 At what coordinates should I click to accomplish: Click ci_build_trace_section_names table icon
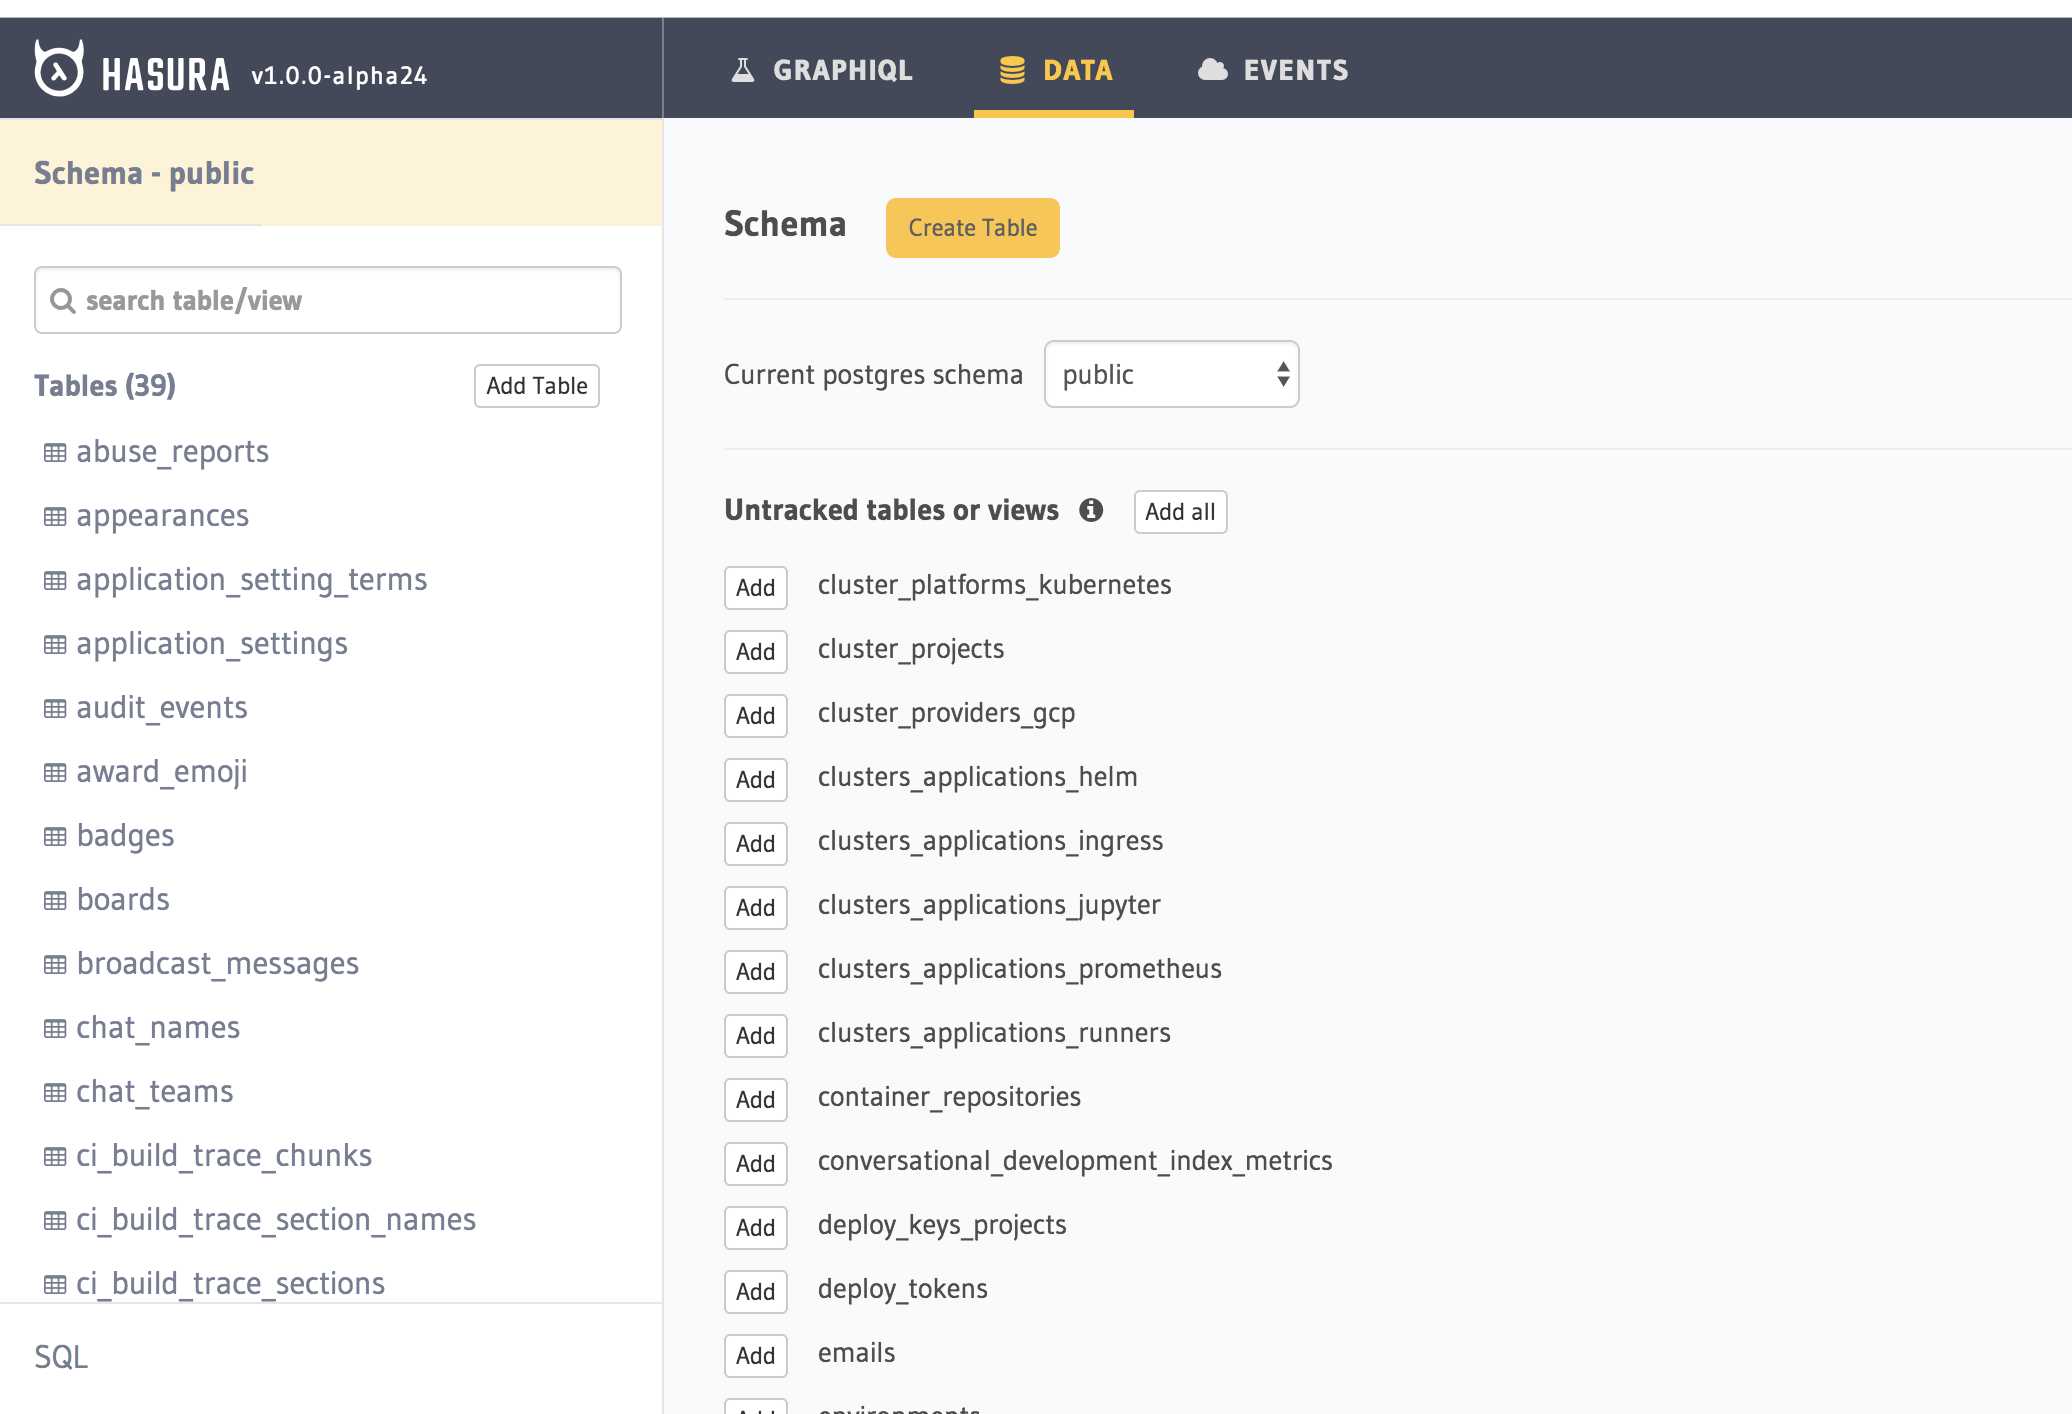[55, 1221]
